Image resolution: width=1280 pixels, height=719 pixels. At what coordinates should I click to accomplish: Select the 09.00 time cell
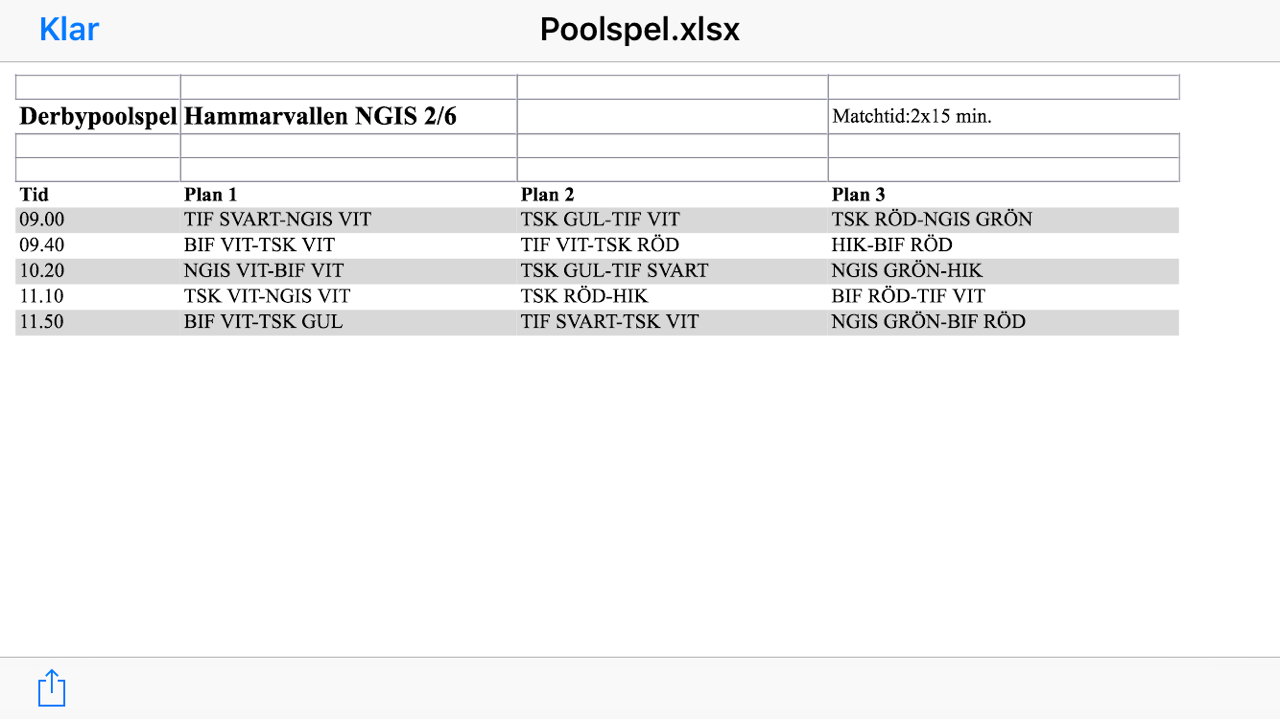tap(98, 219)
